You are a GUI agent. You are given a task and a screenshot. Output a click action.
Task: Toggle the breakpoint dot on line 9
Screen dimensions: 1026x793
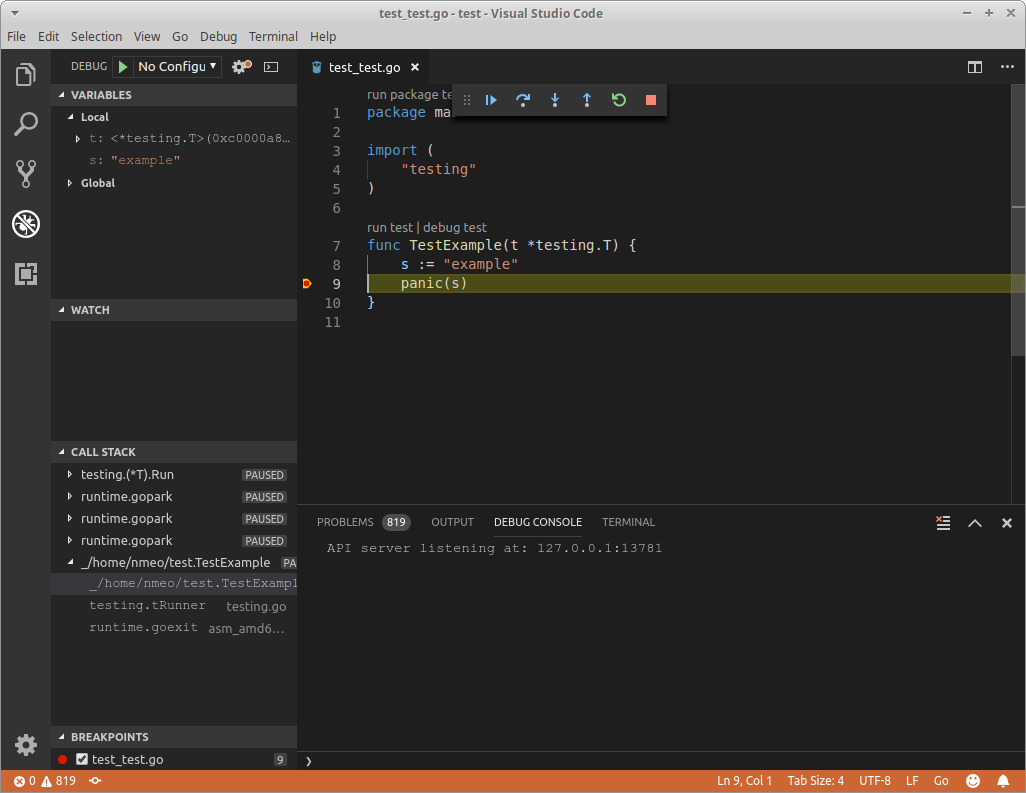[307, 283]
